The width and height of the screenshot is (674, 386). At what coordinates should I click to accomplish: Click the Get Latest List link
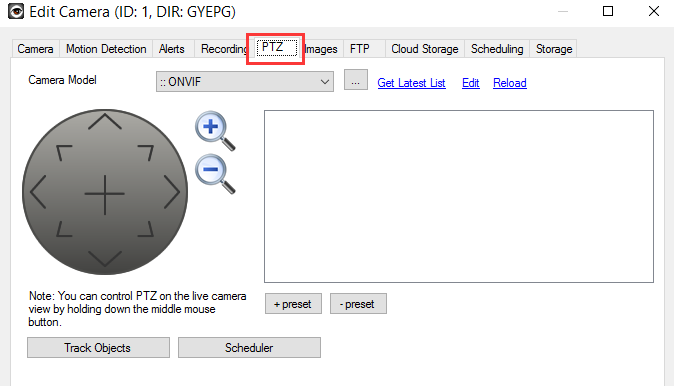coord(411,83)
